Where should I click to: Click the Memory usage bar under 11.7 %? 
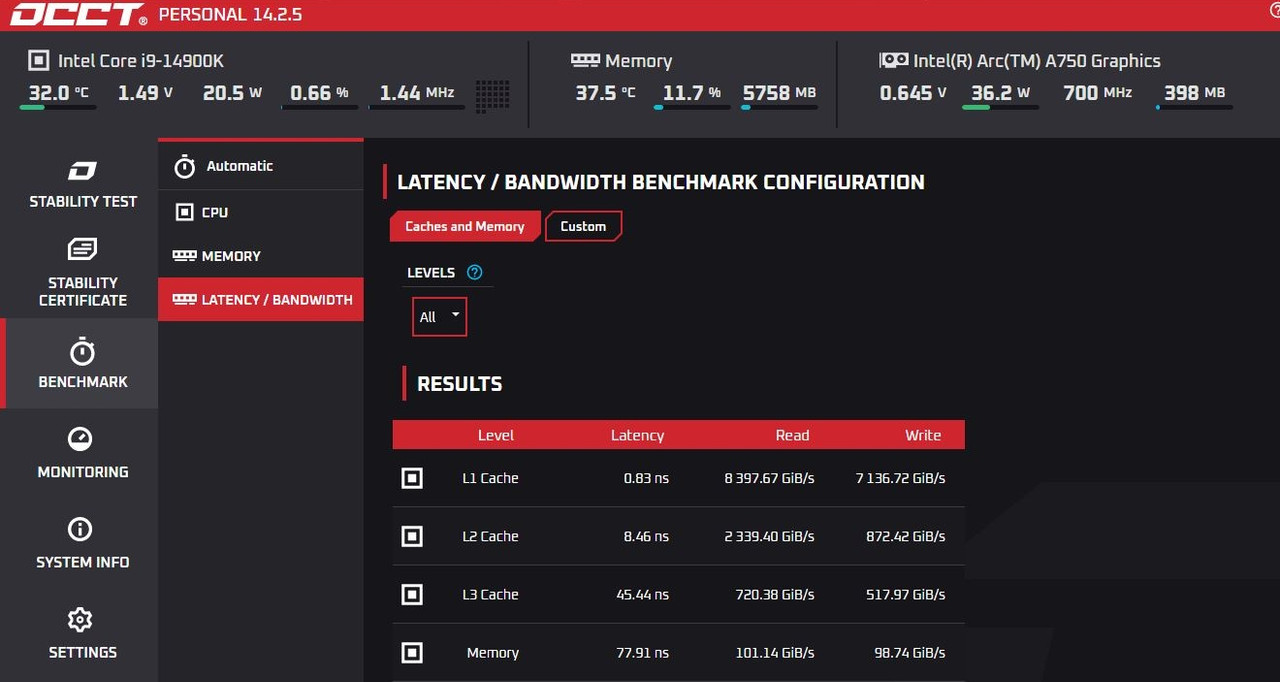point(692,107)
